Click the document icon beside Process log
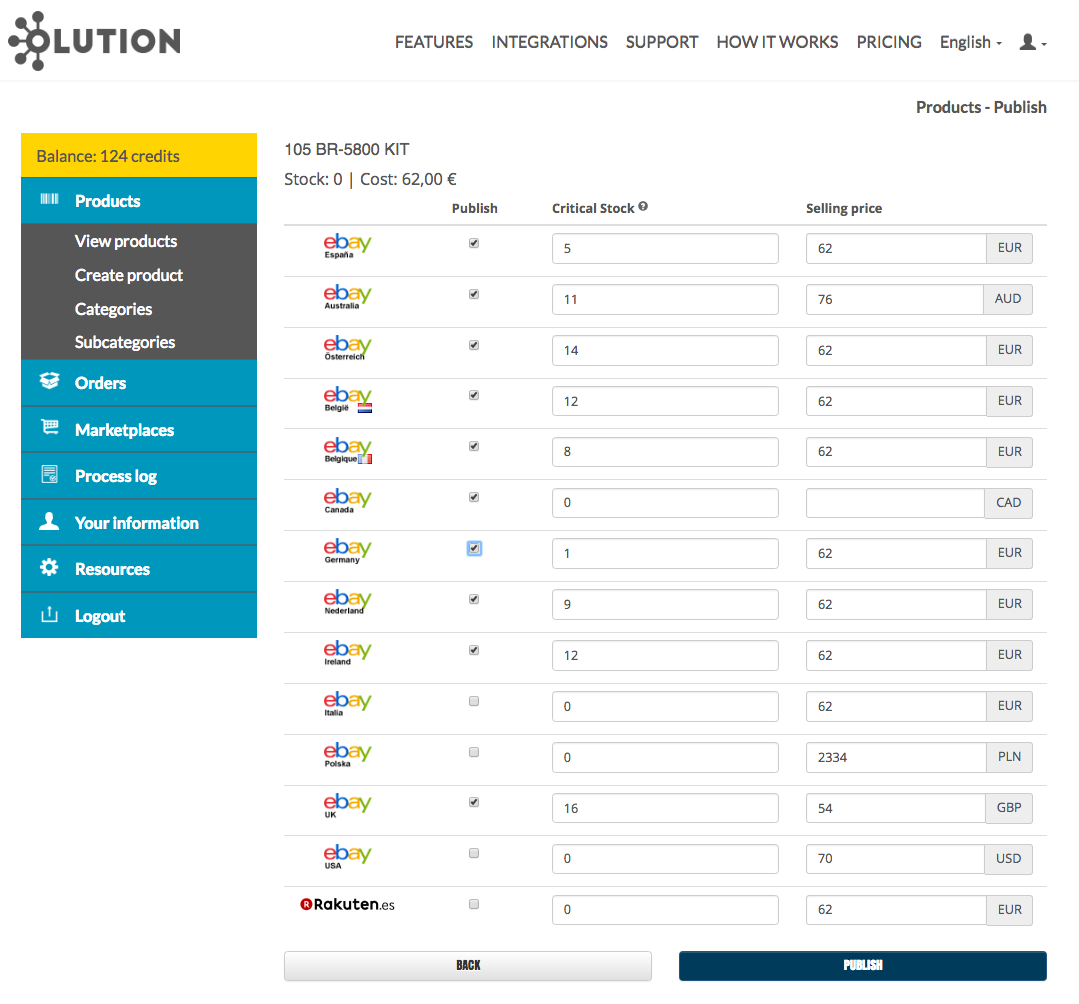 click(x=50, y=474)
